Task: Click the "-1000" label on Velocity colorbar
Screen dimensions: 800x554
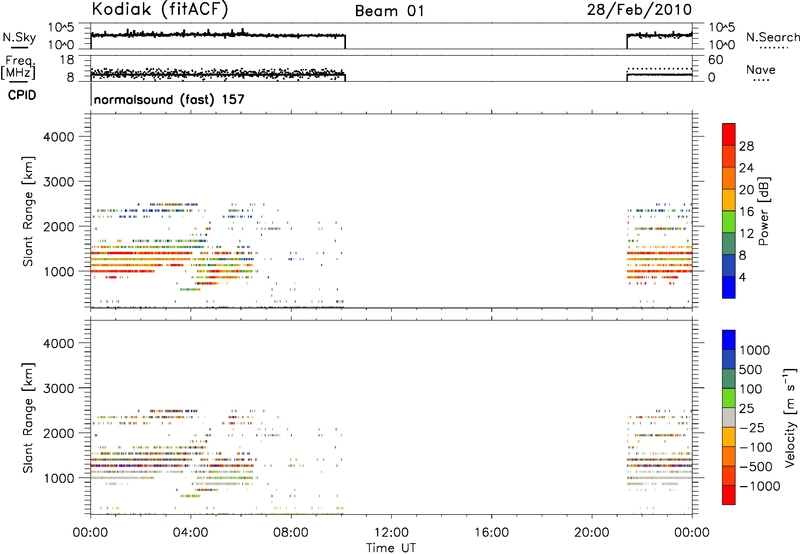Action: coord(760,486)
